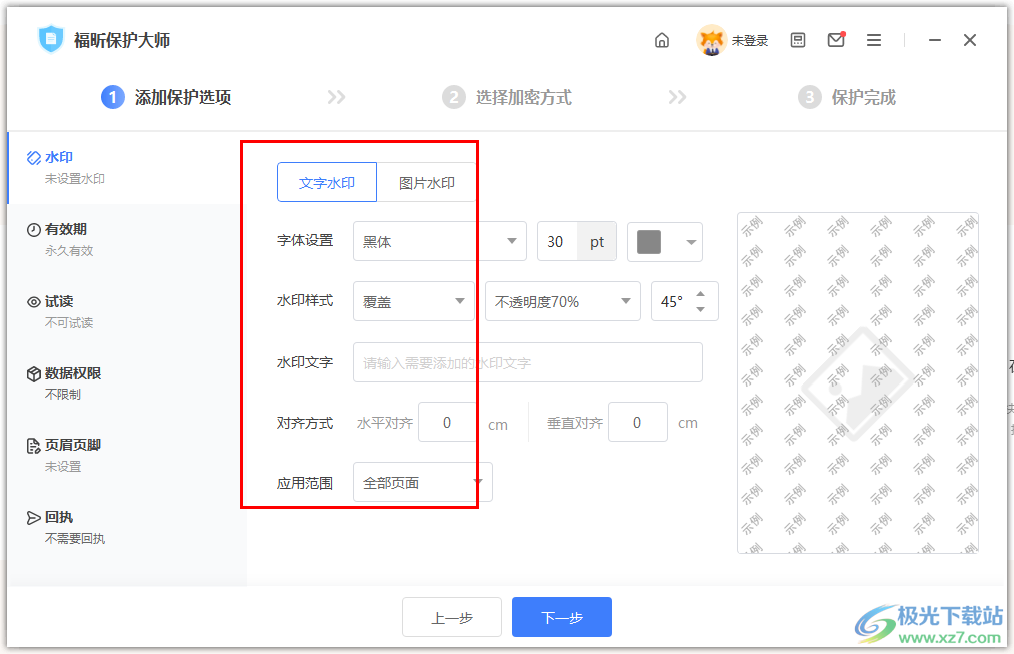Open the 全部页面 range dropdown
Viewport: 1014px width, 654px height.
coord(423,482)
